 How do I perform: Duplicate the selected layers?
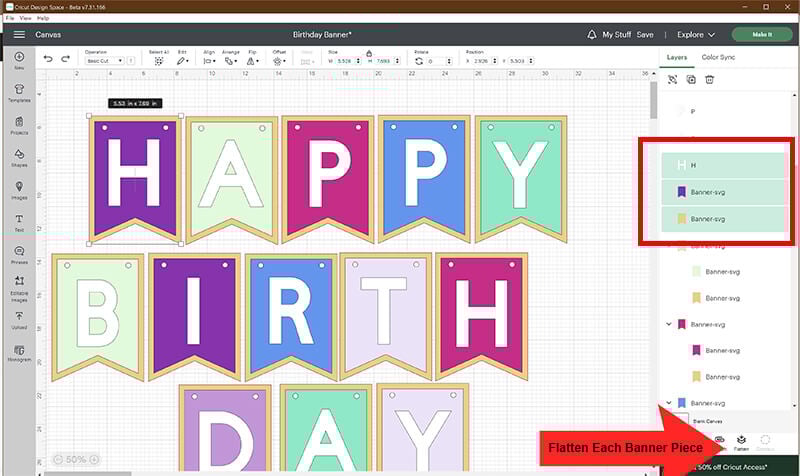pos(691,80)
